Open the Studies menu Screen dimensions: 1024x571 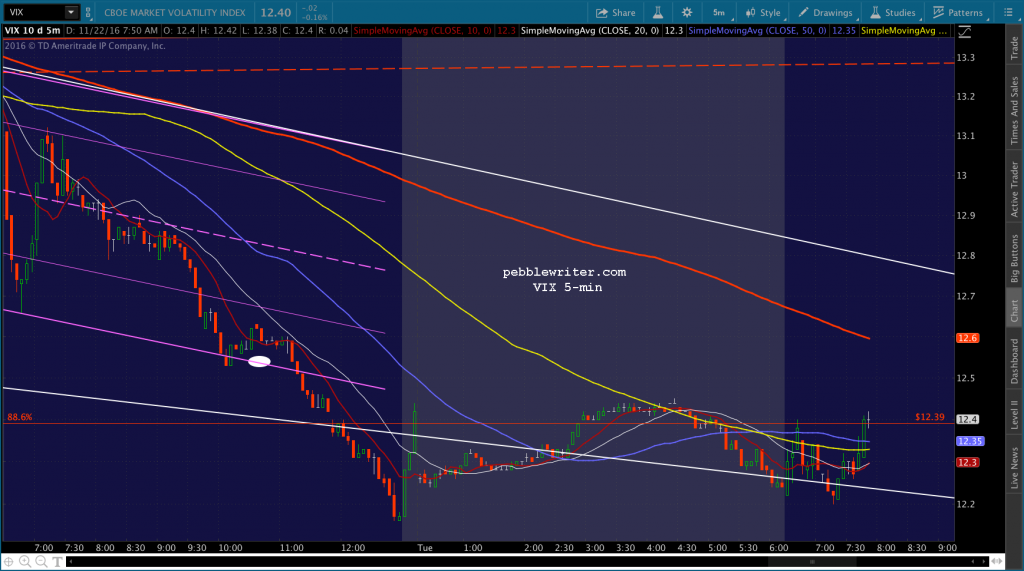click(893, 12)
